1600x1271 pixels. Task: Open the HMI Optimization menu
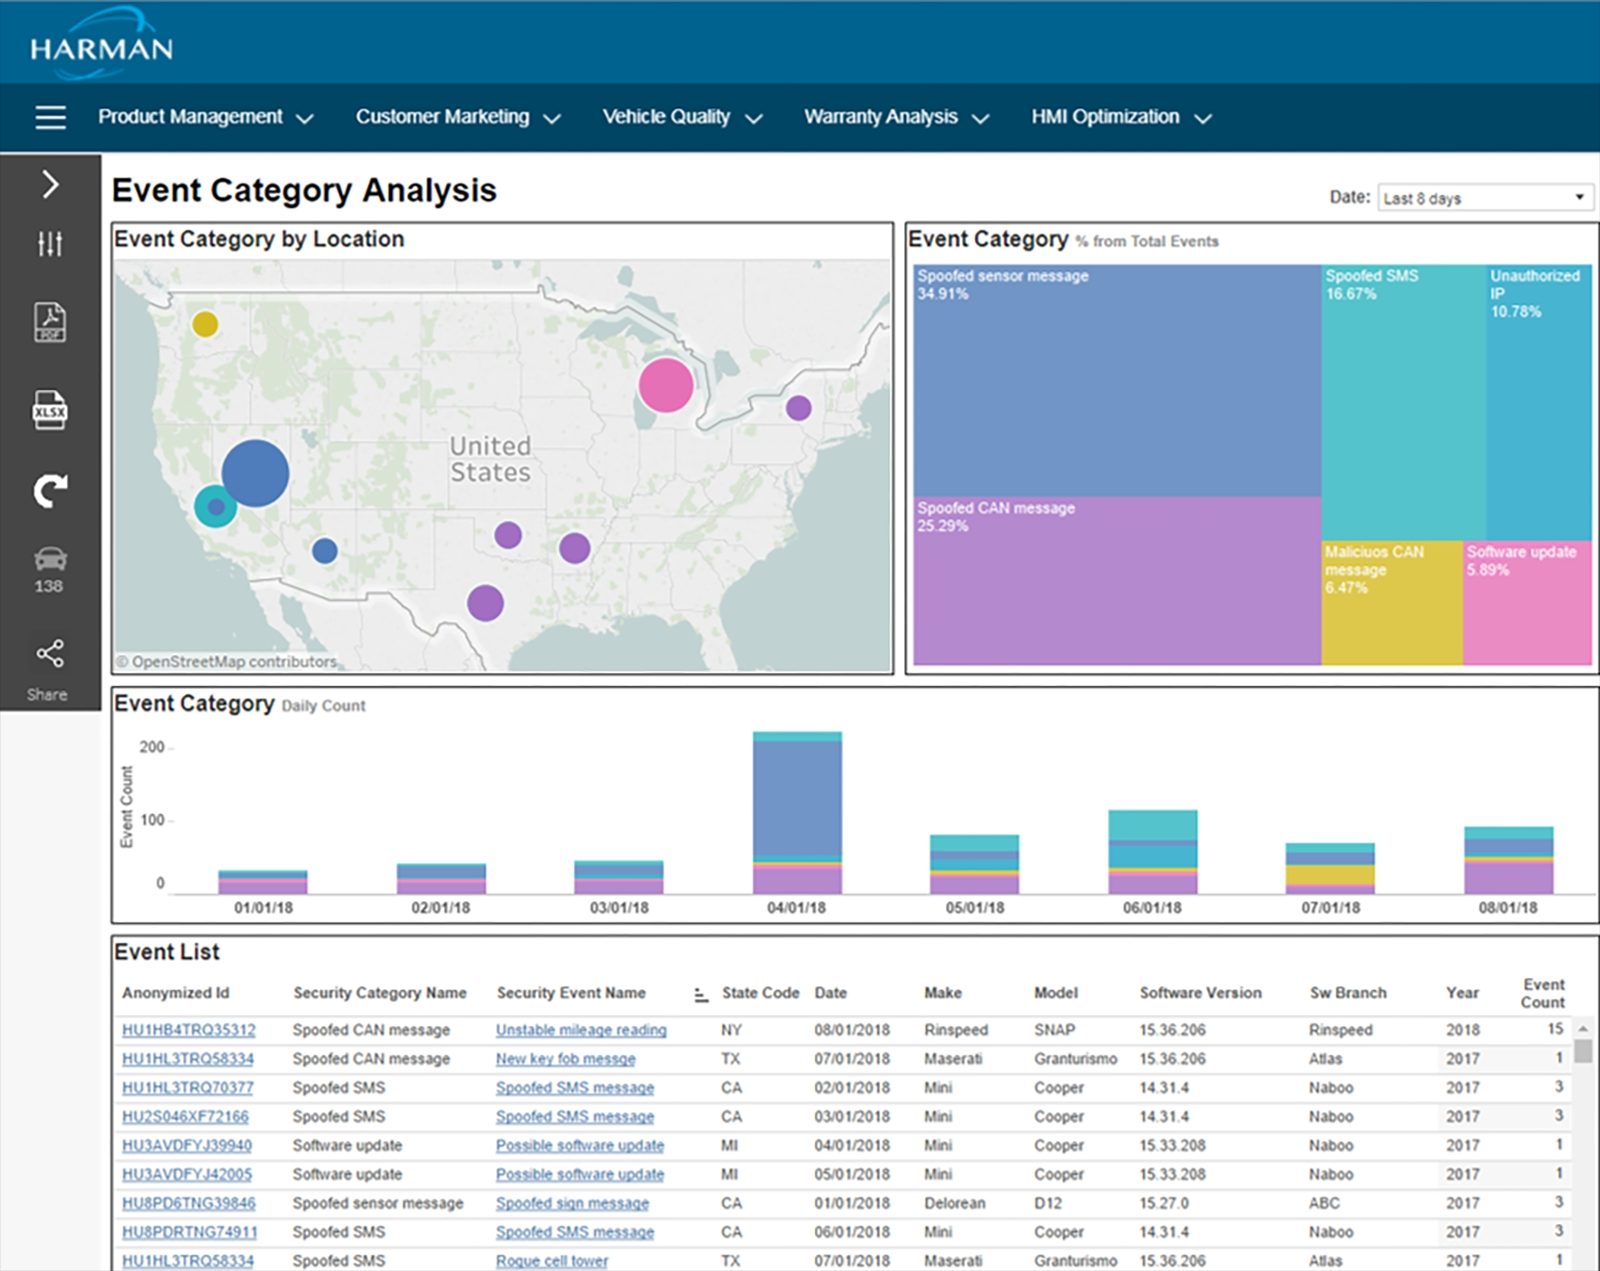[1122, 117]
